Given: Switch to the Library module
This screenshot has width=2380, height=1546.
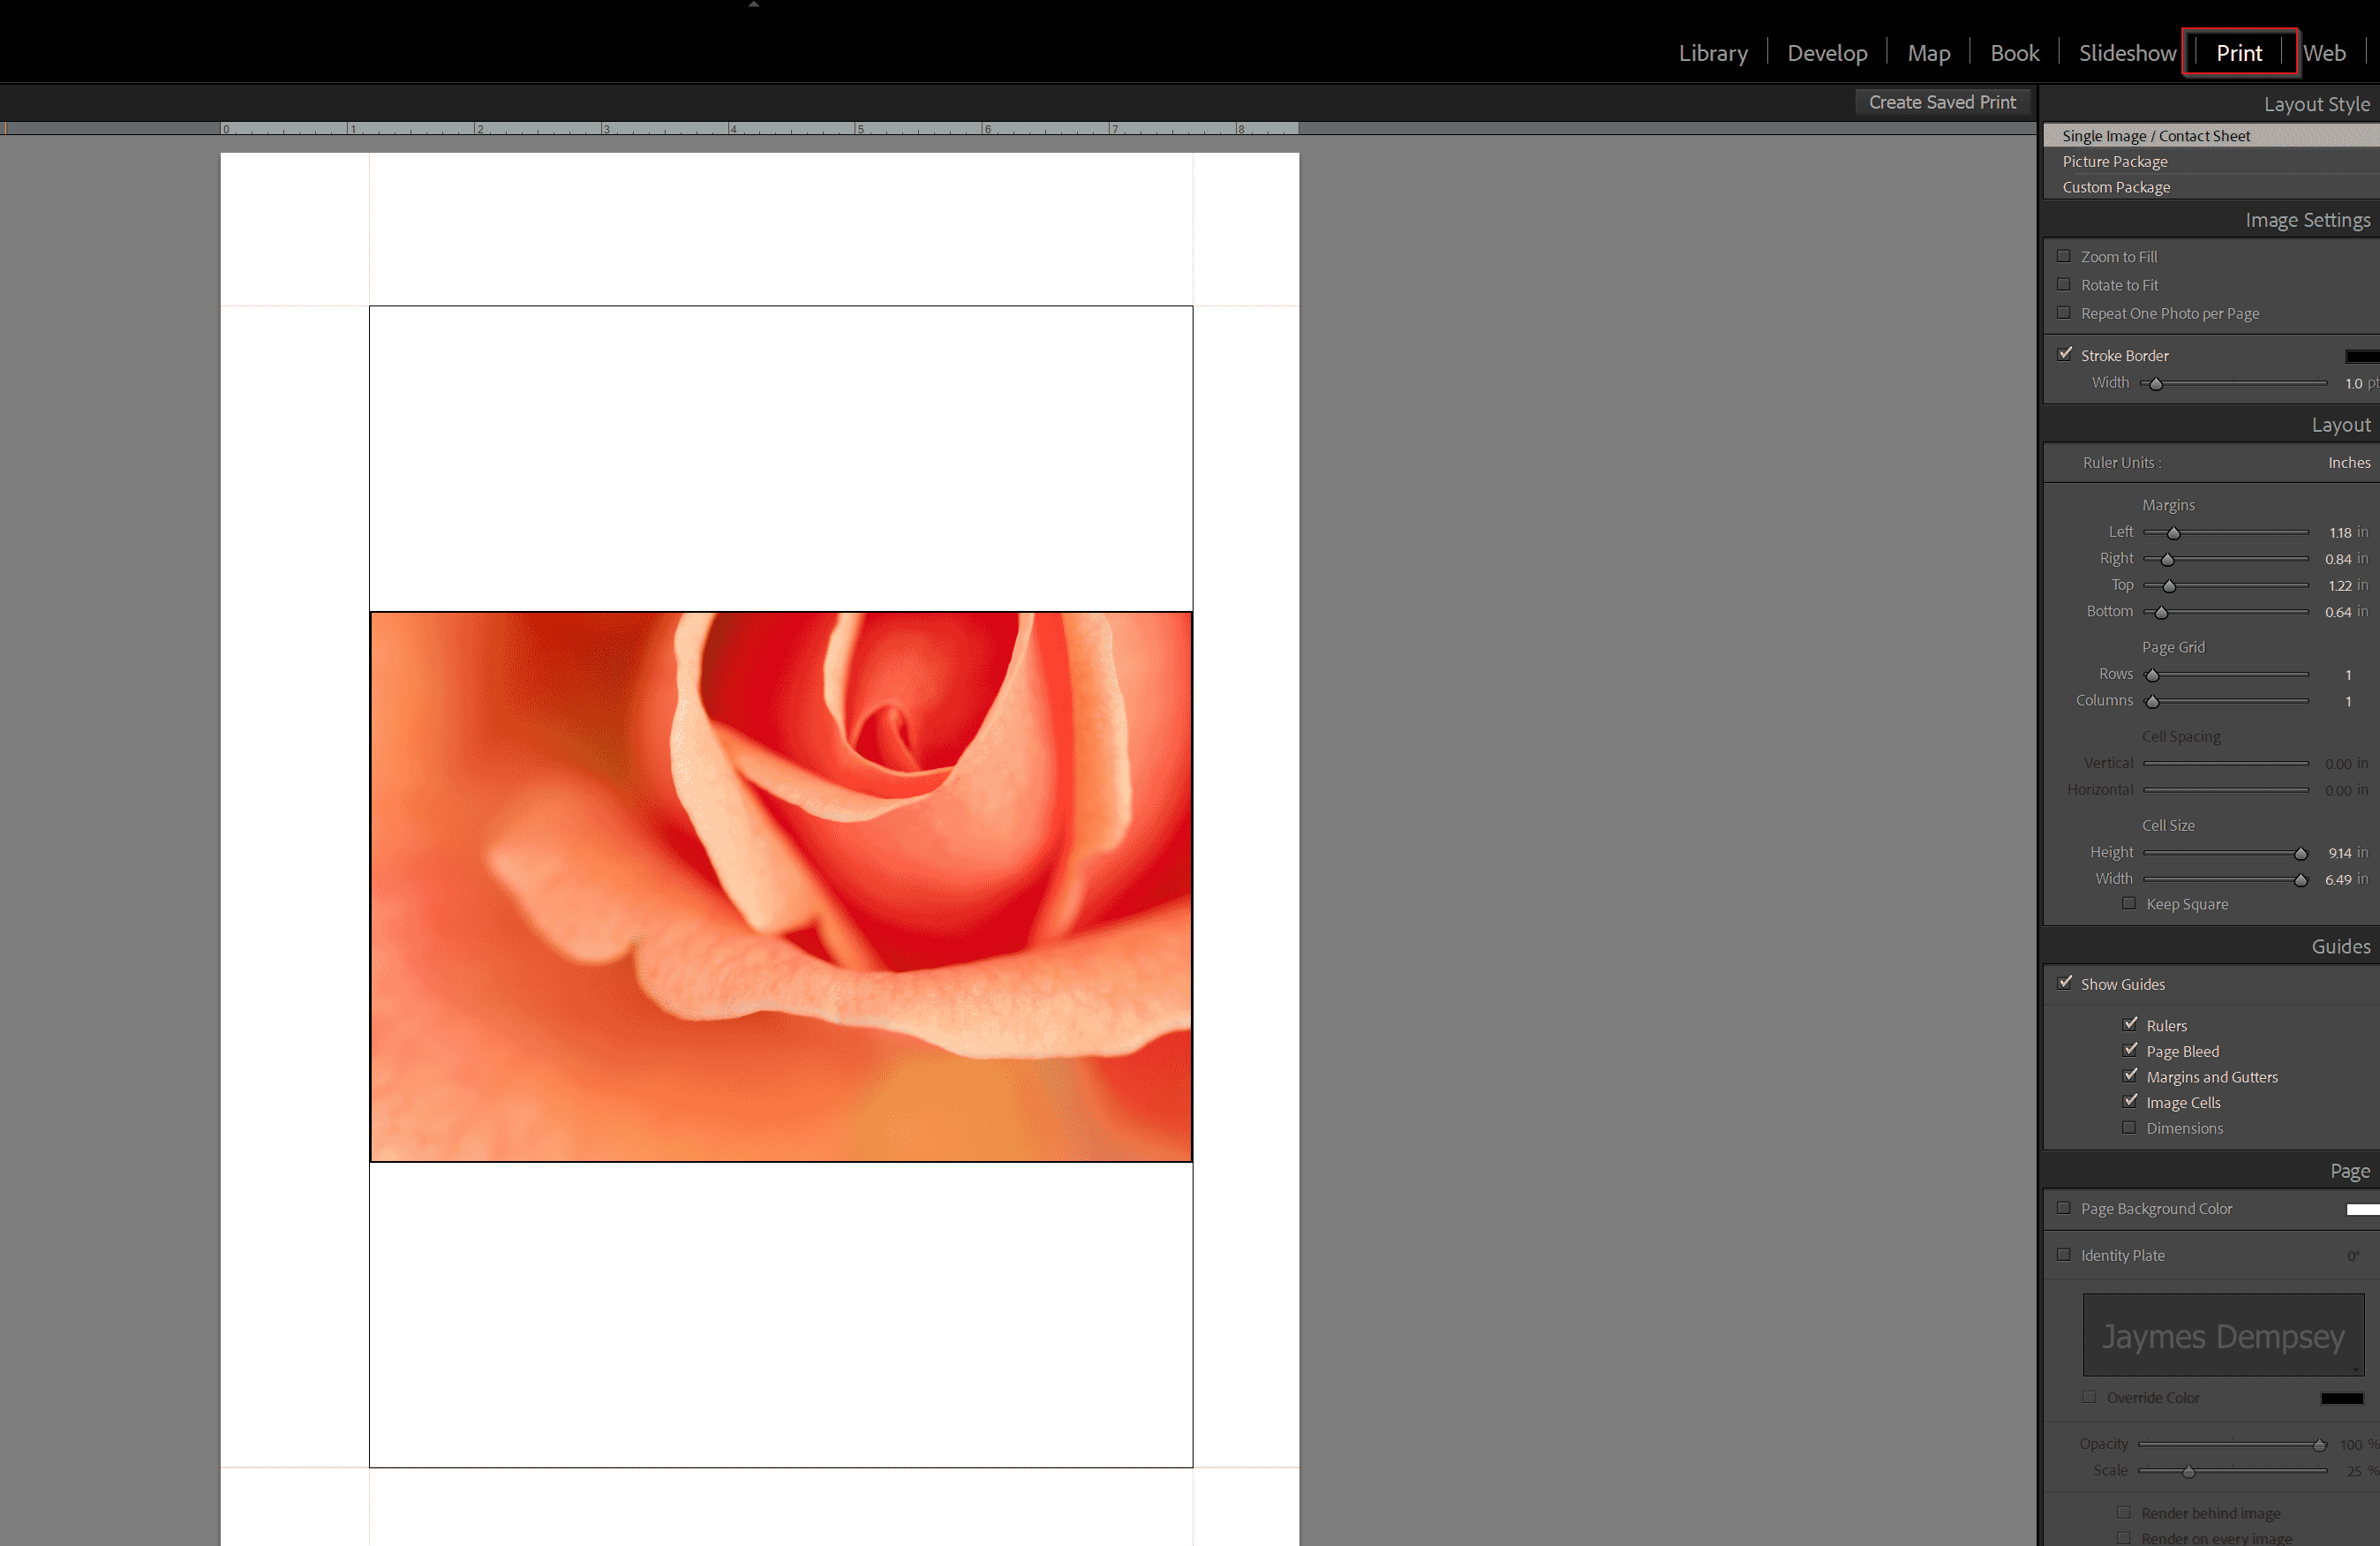Looking at the screenshot, I should 1713,52.
